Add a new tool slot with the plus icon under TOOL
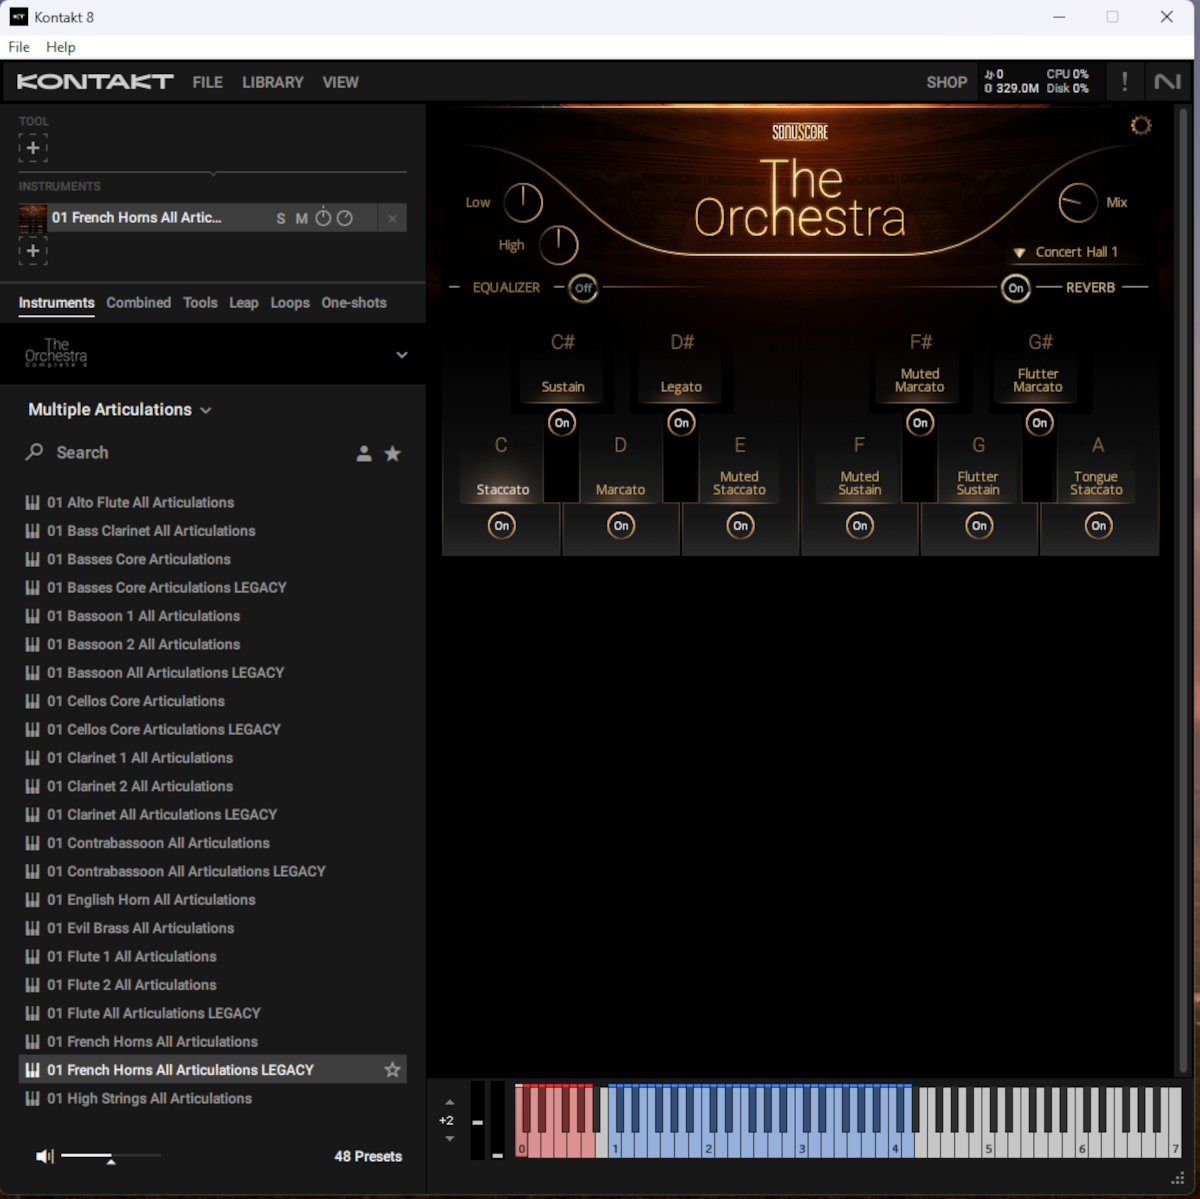Screen dimensions: 1200x1199 pyautogui.click(x=33, y=148)
